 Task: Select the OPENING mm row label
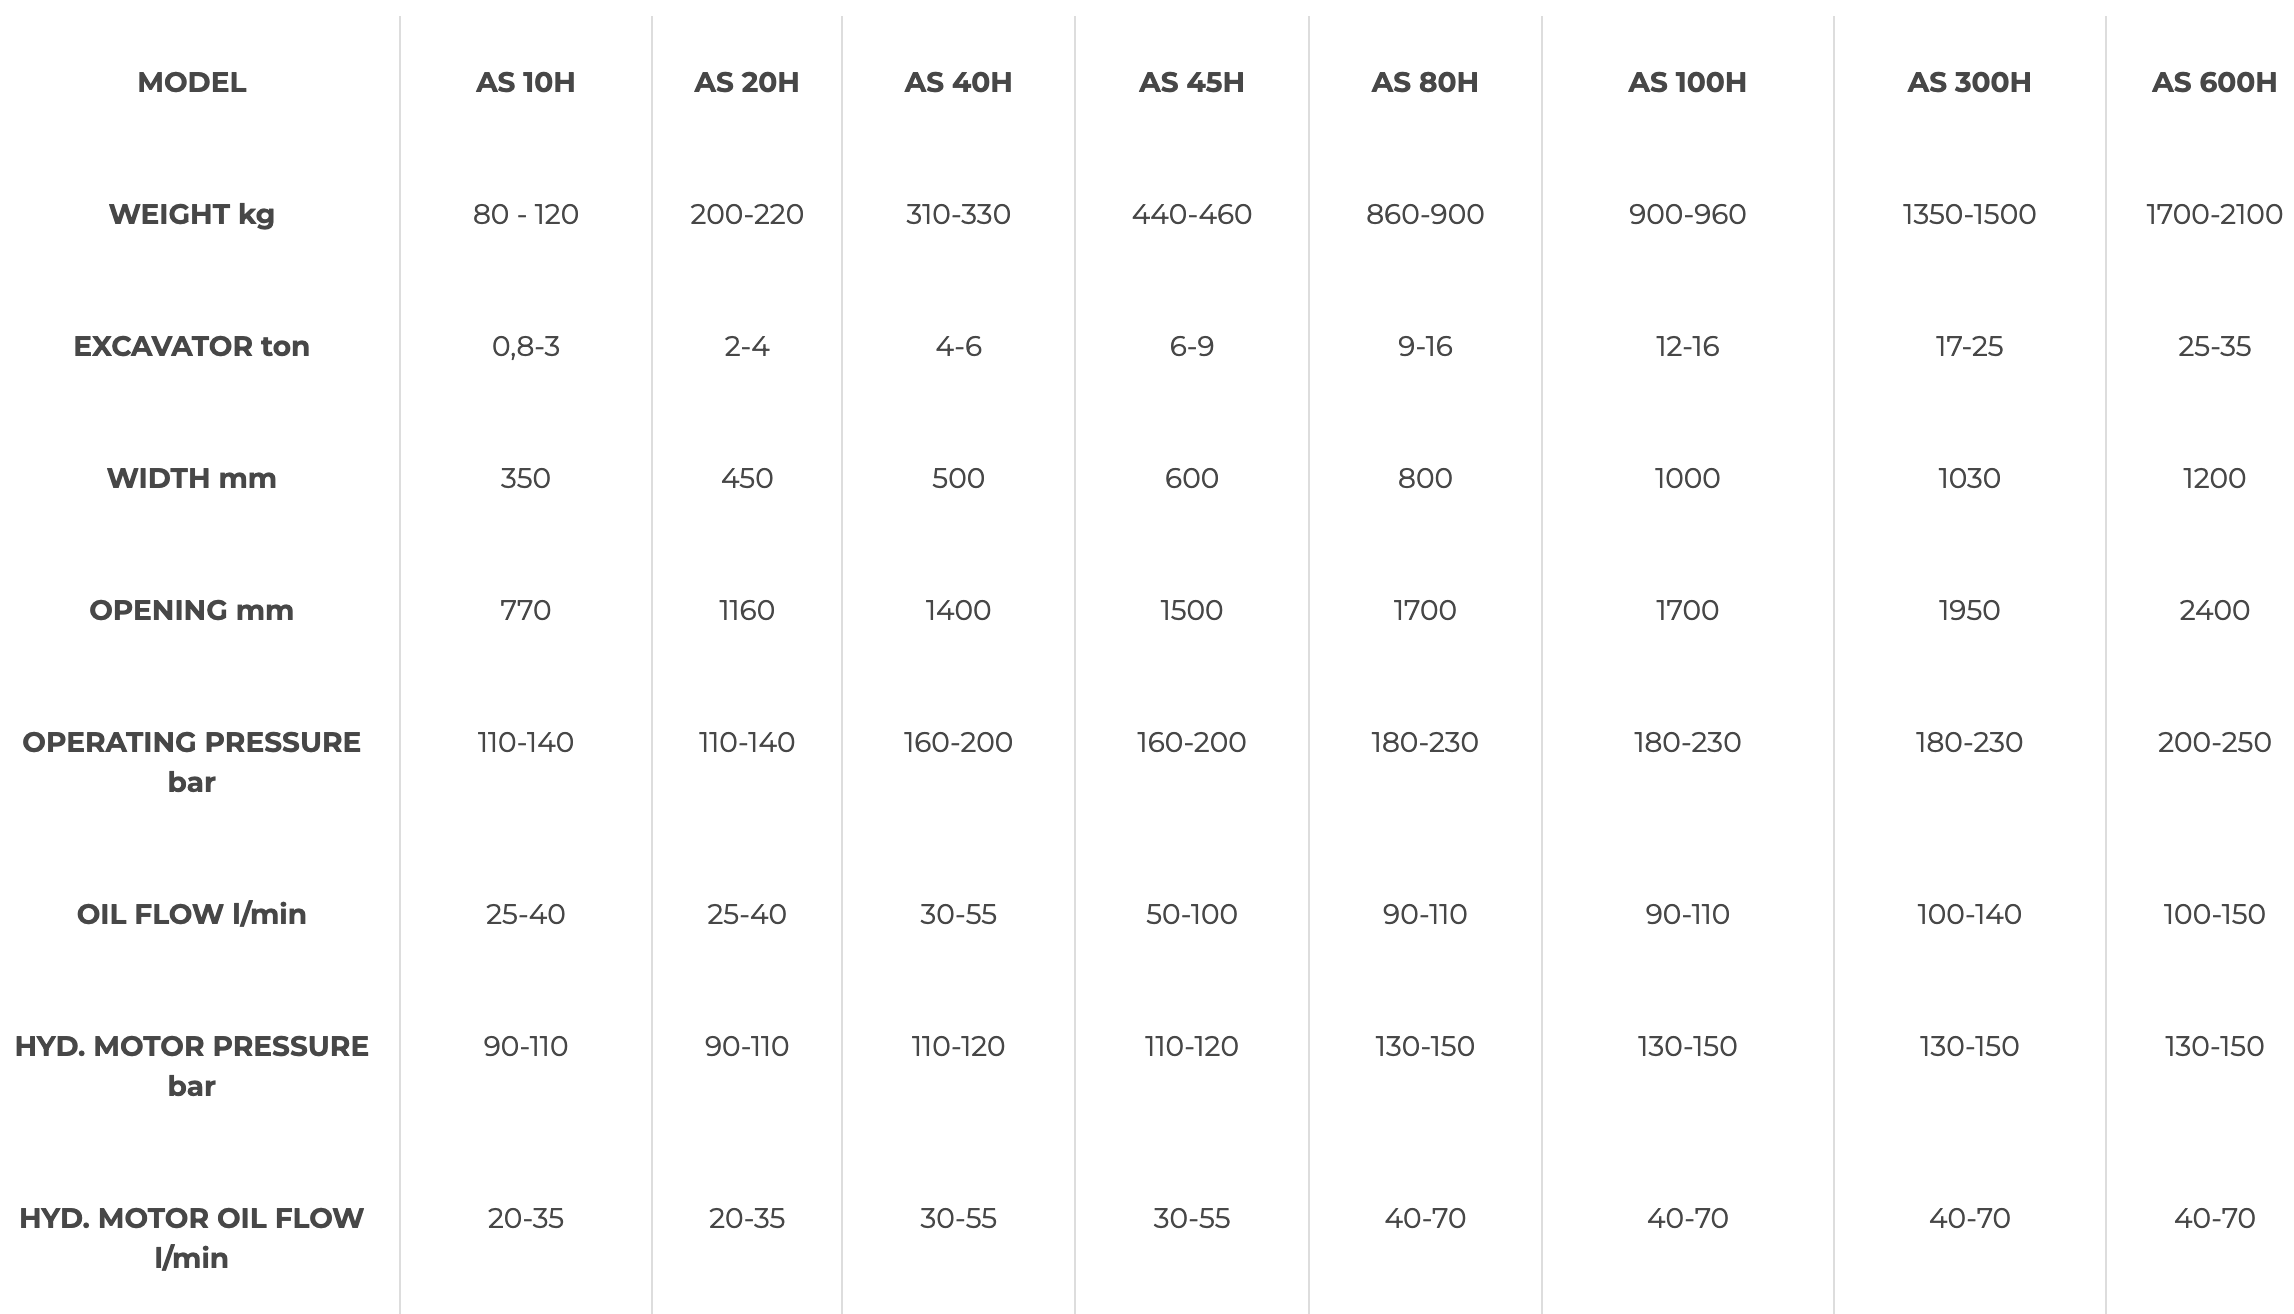[191, 610]
